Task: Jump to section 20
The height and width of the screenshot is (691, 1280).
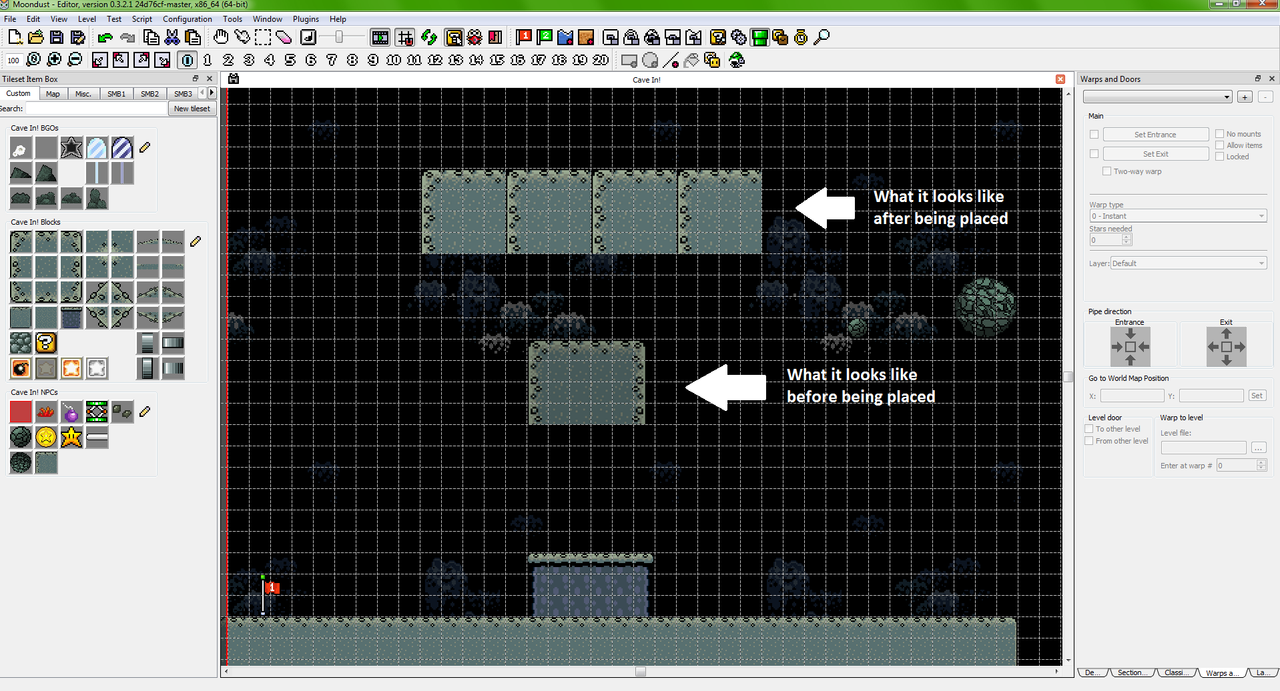Action: coord(600,60)
